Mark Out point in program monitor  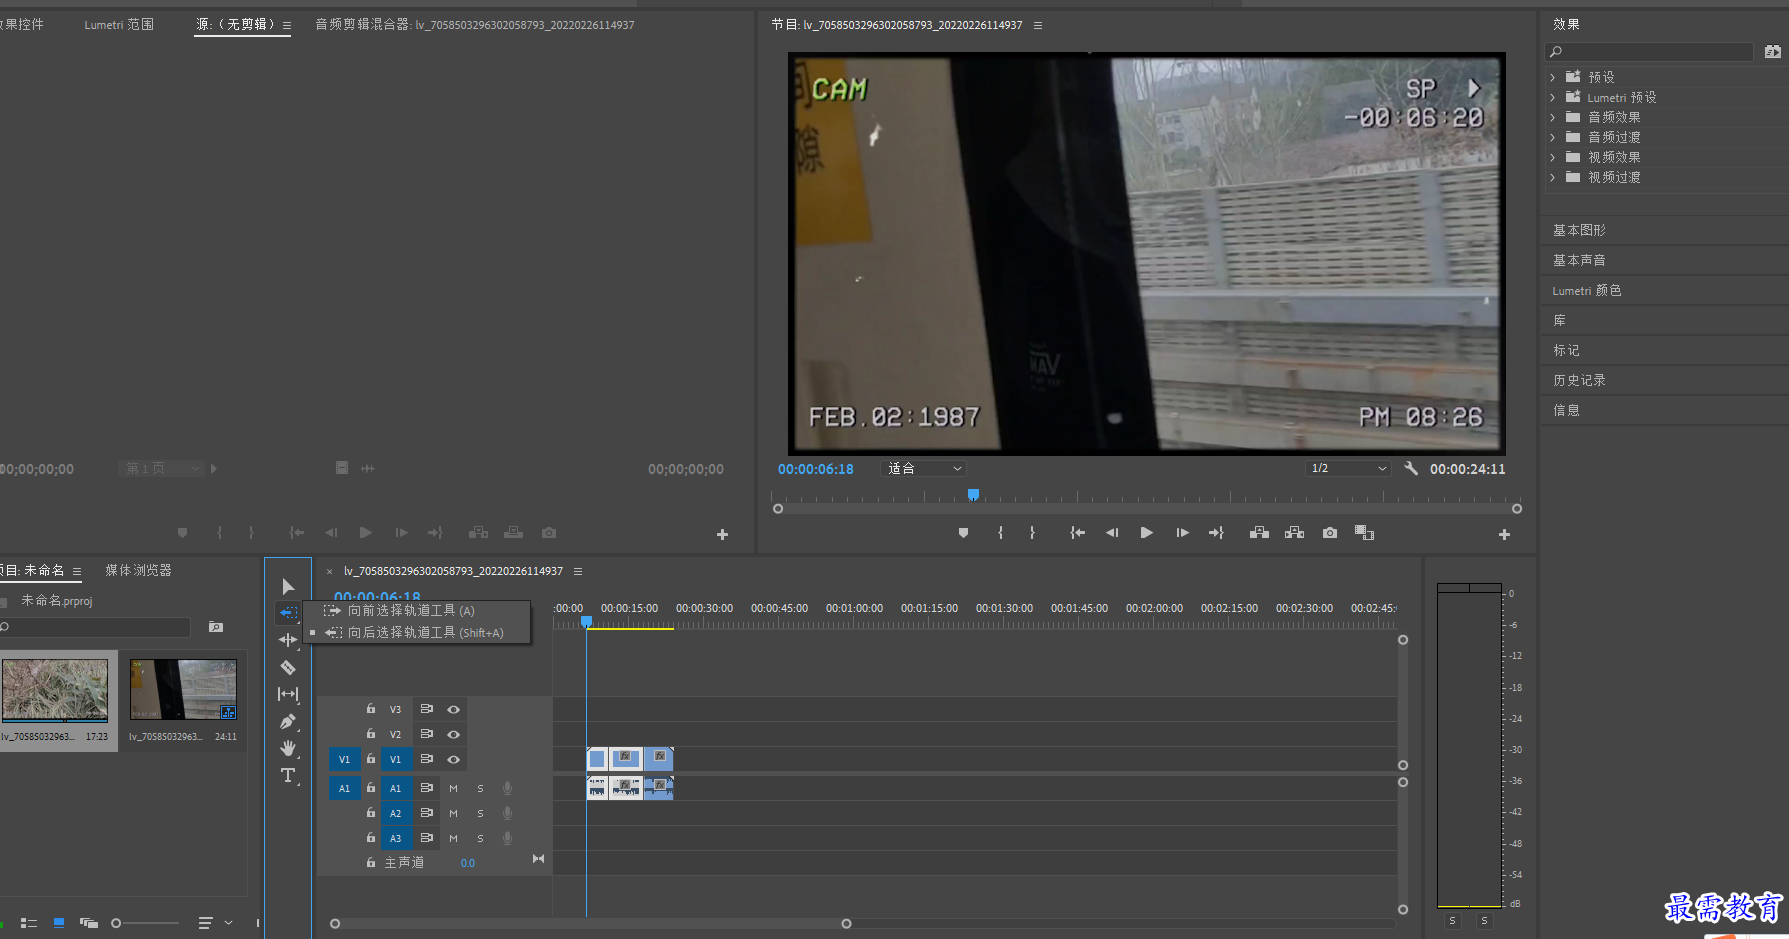(x=1032, y=533)
